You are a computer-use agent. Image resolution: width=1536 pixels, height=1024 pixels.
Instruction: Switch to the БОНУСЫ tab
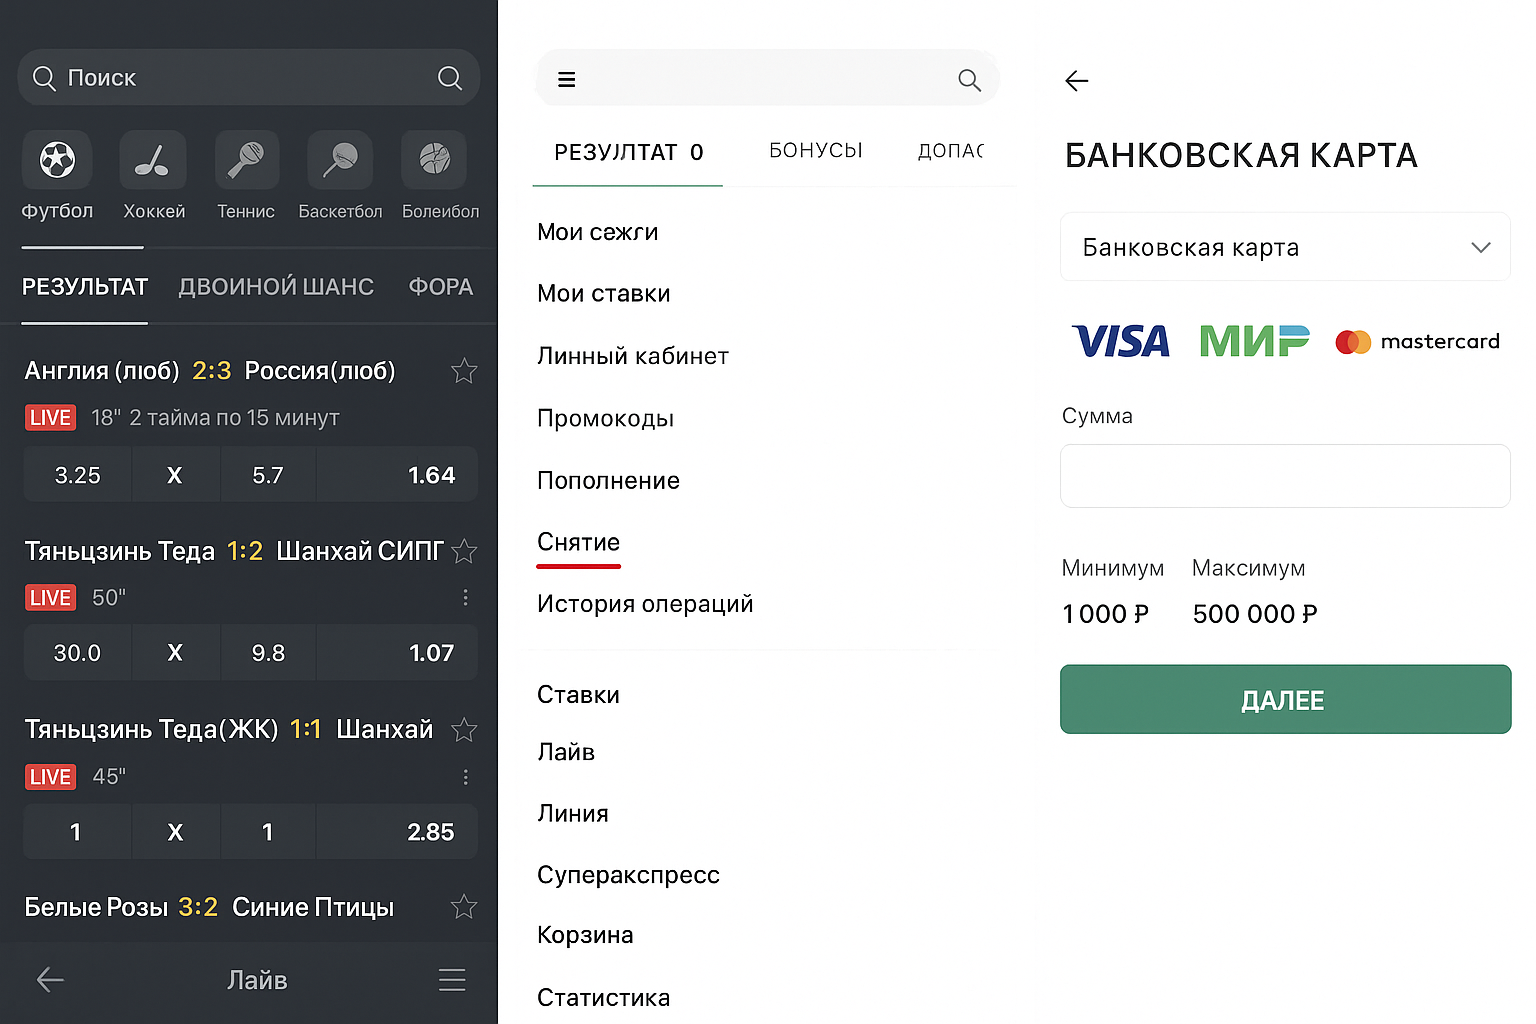point(815,151)
